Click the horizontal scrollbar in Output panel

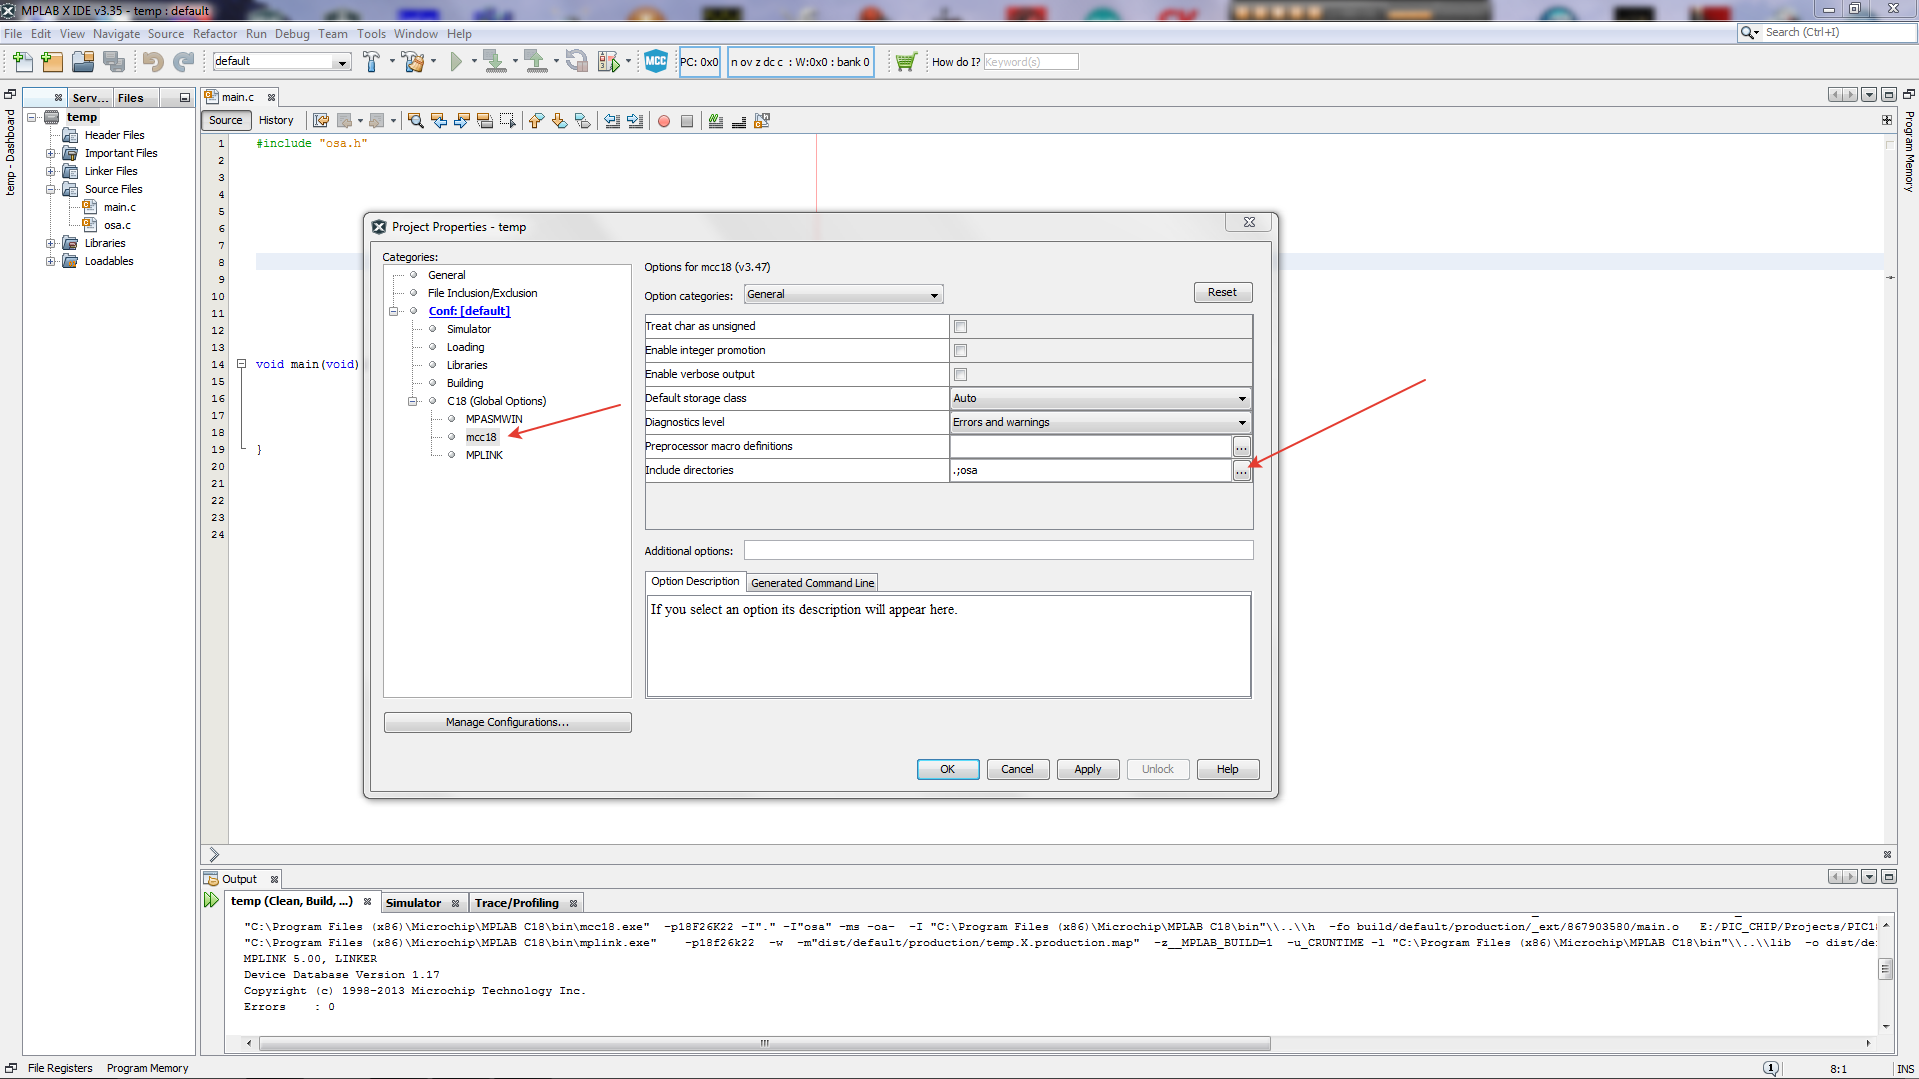[765, 1044]
